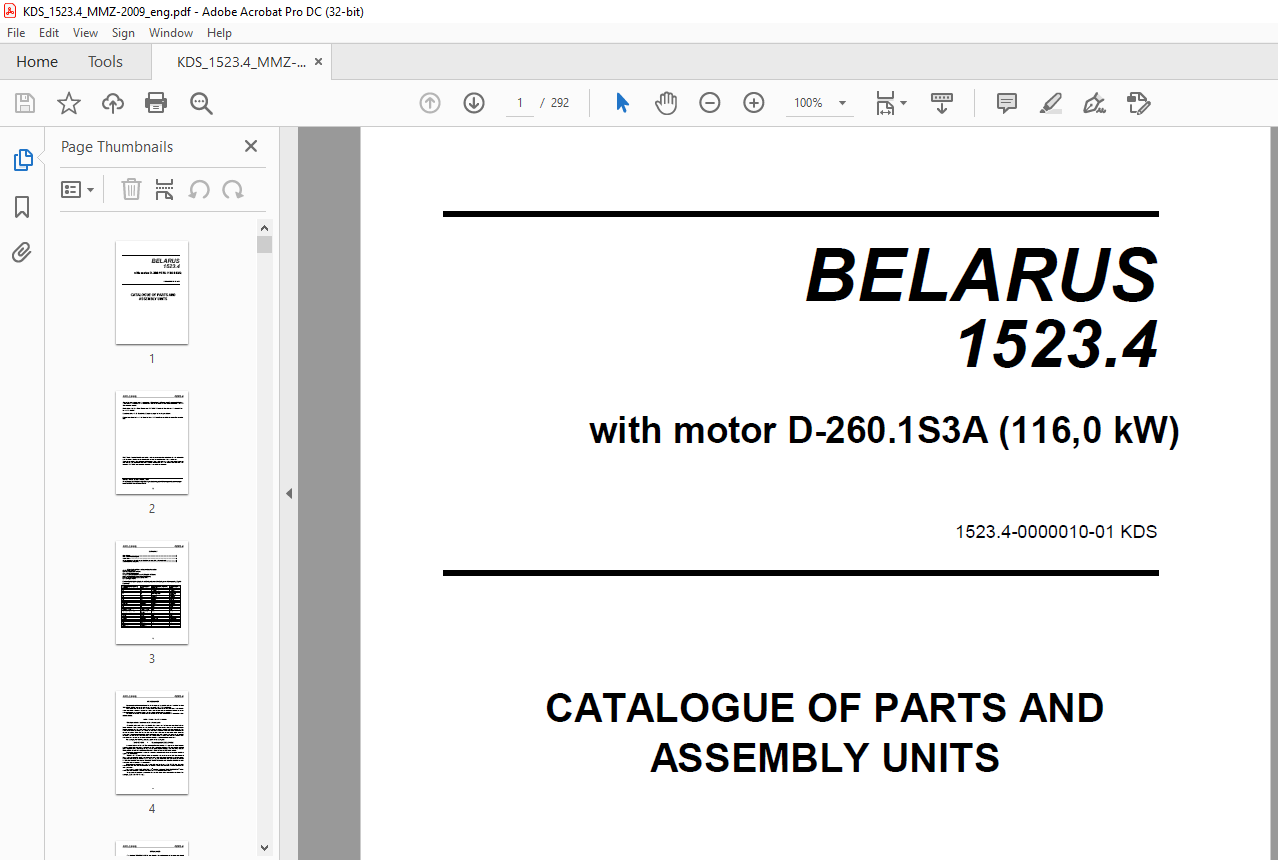Activate the Hand pan tool

click(666, 103)
